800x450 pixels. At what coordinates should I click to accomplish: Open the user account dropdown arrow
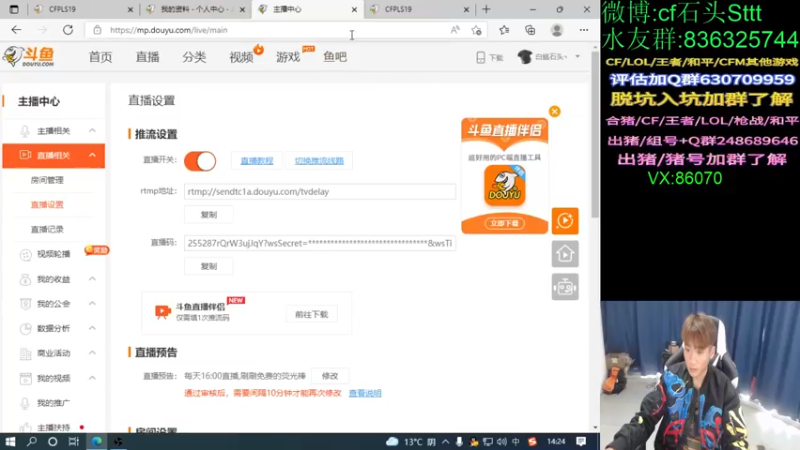578,57
